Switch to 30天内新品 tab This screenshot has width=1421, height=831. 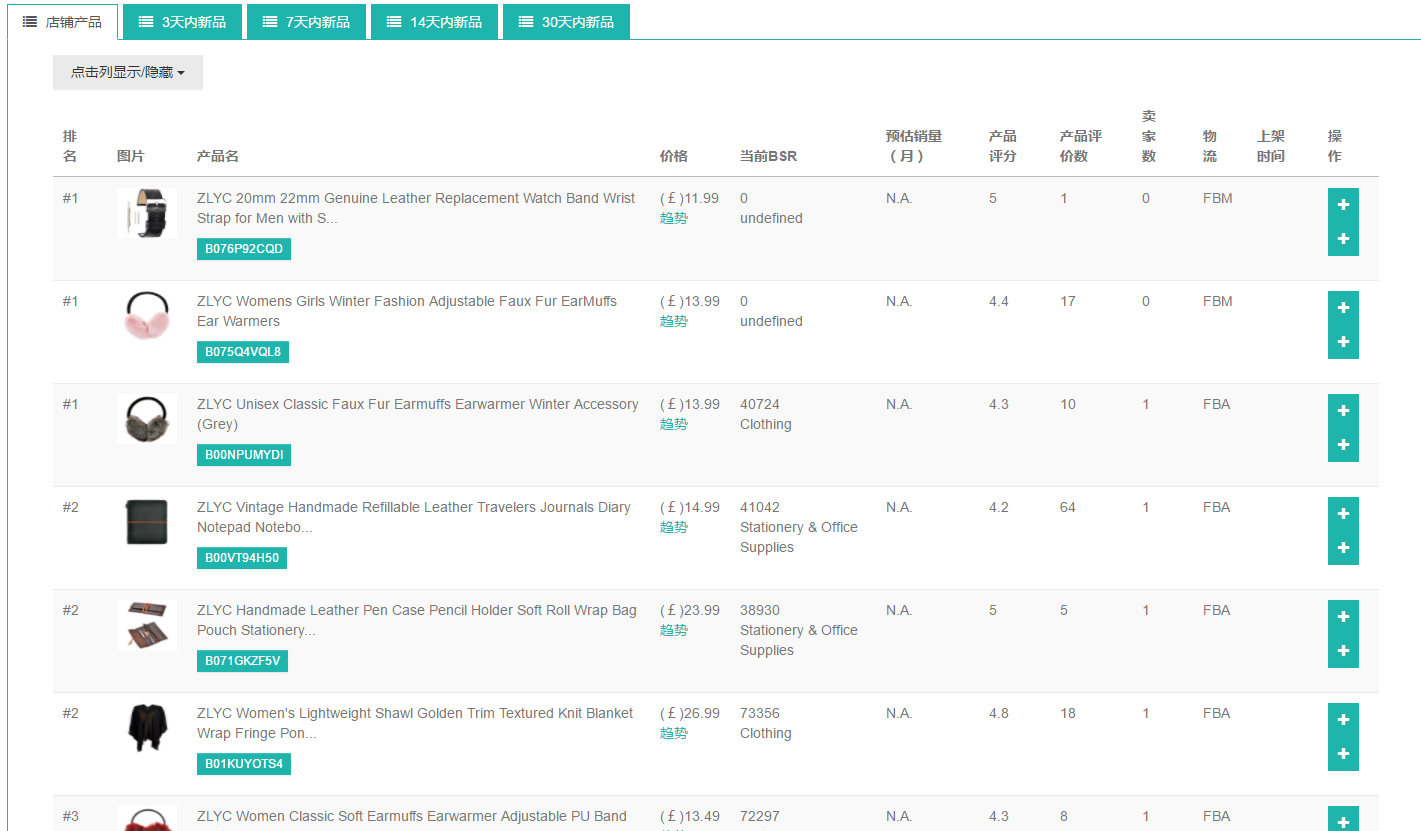pos(566,22)
